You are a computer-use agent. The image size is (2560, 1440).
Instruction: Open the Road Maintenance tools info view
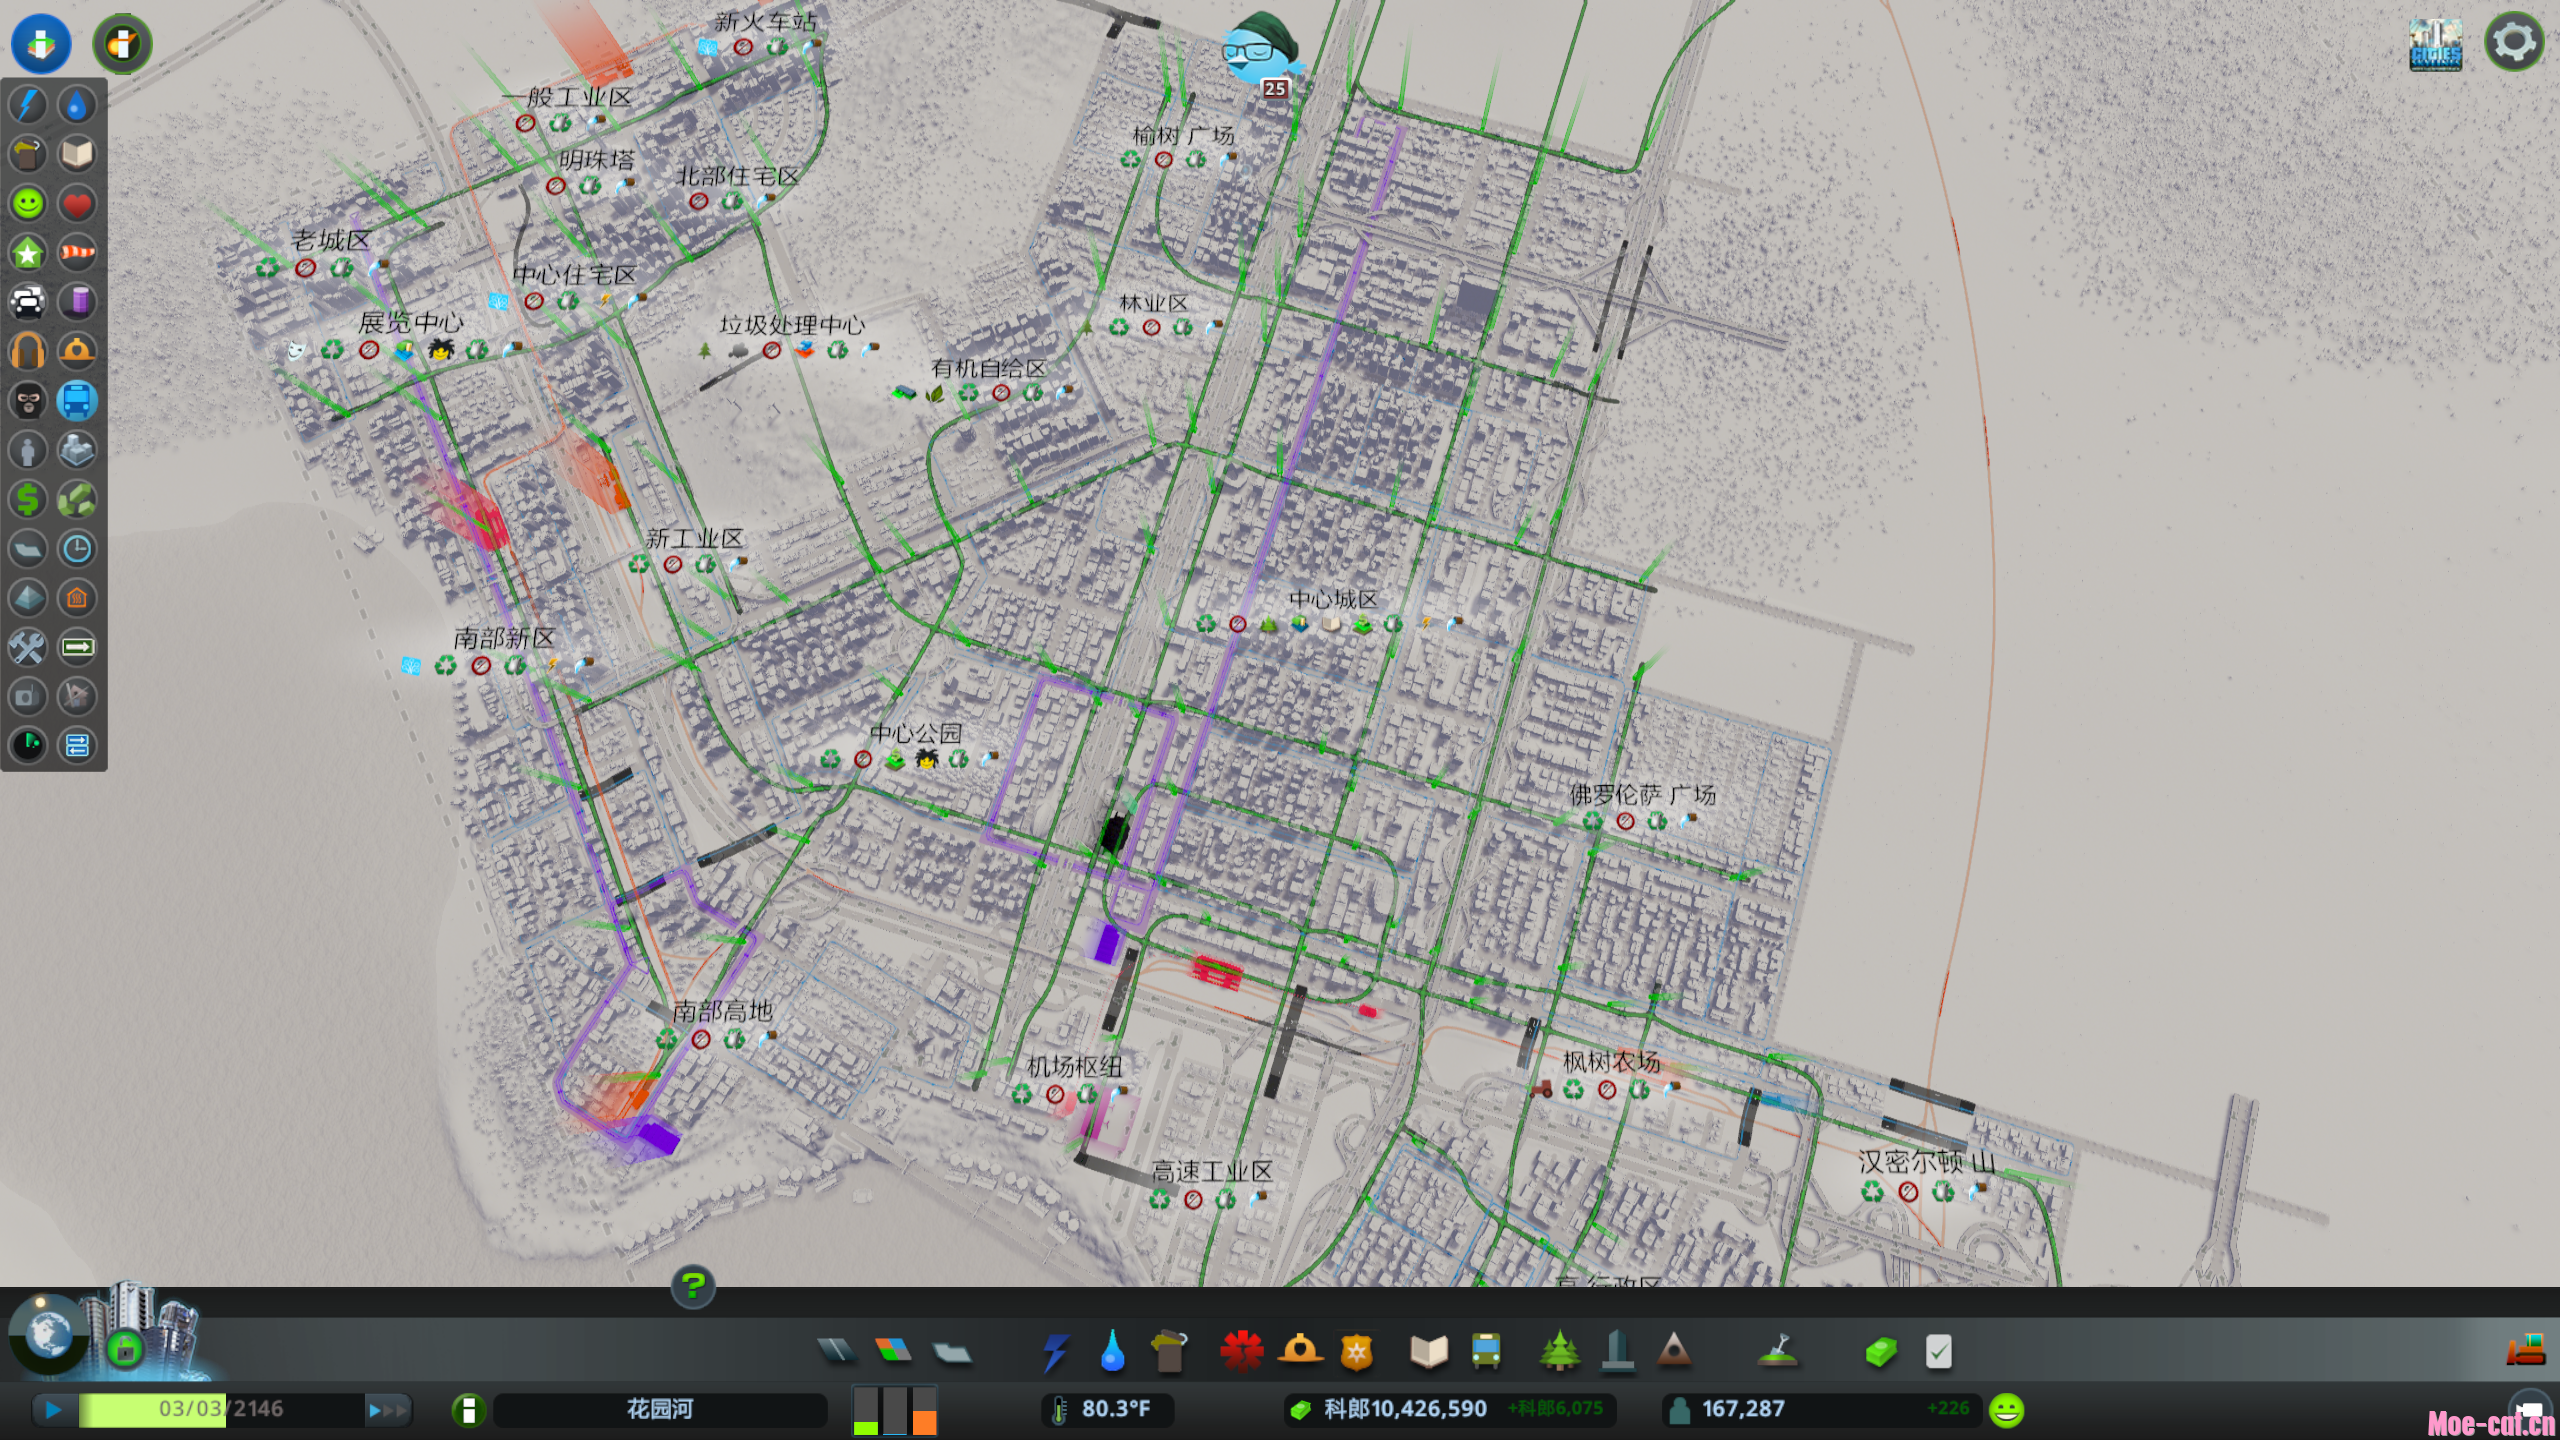click(x=28, y=647)
